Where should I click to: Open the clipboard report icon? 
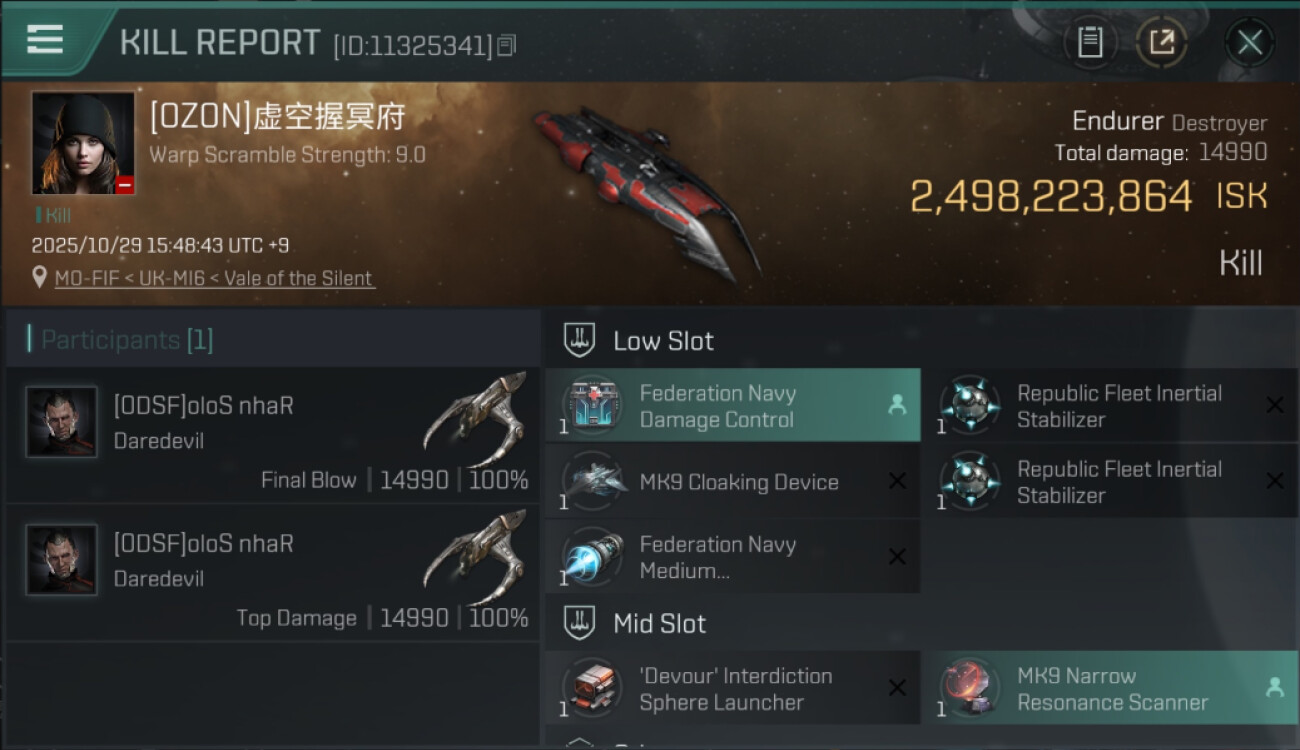click(1090, 43)
